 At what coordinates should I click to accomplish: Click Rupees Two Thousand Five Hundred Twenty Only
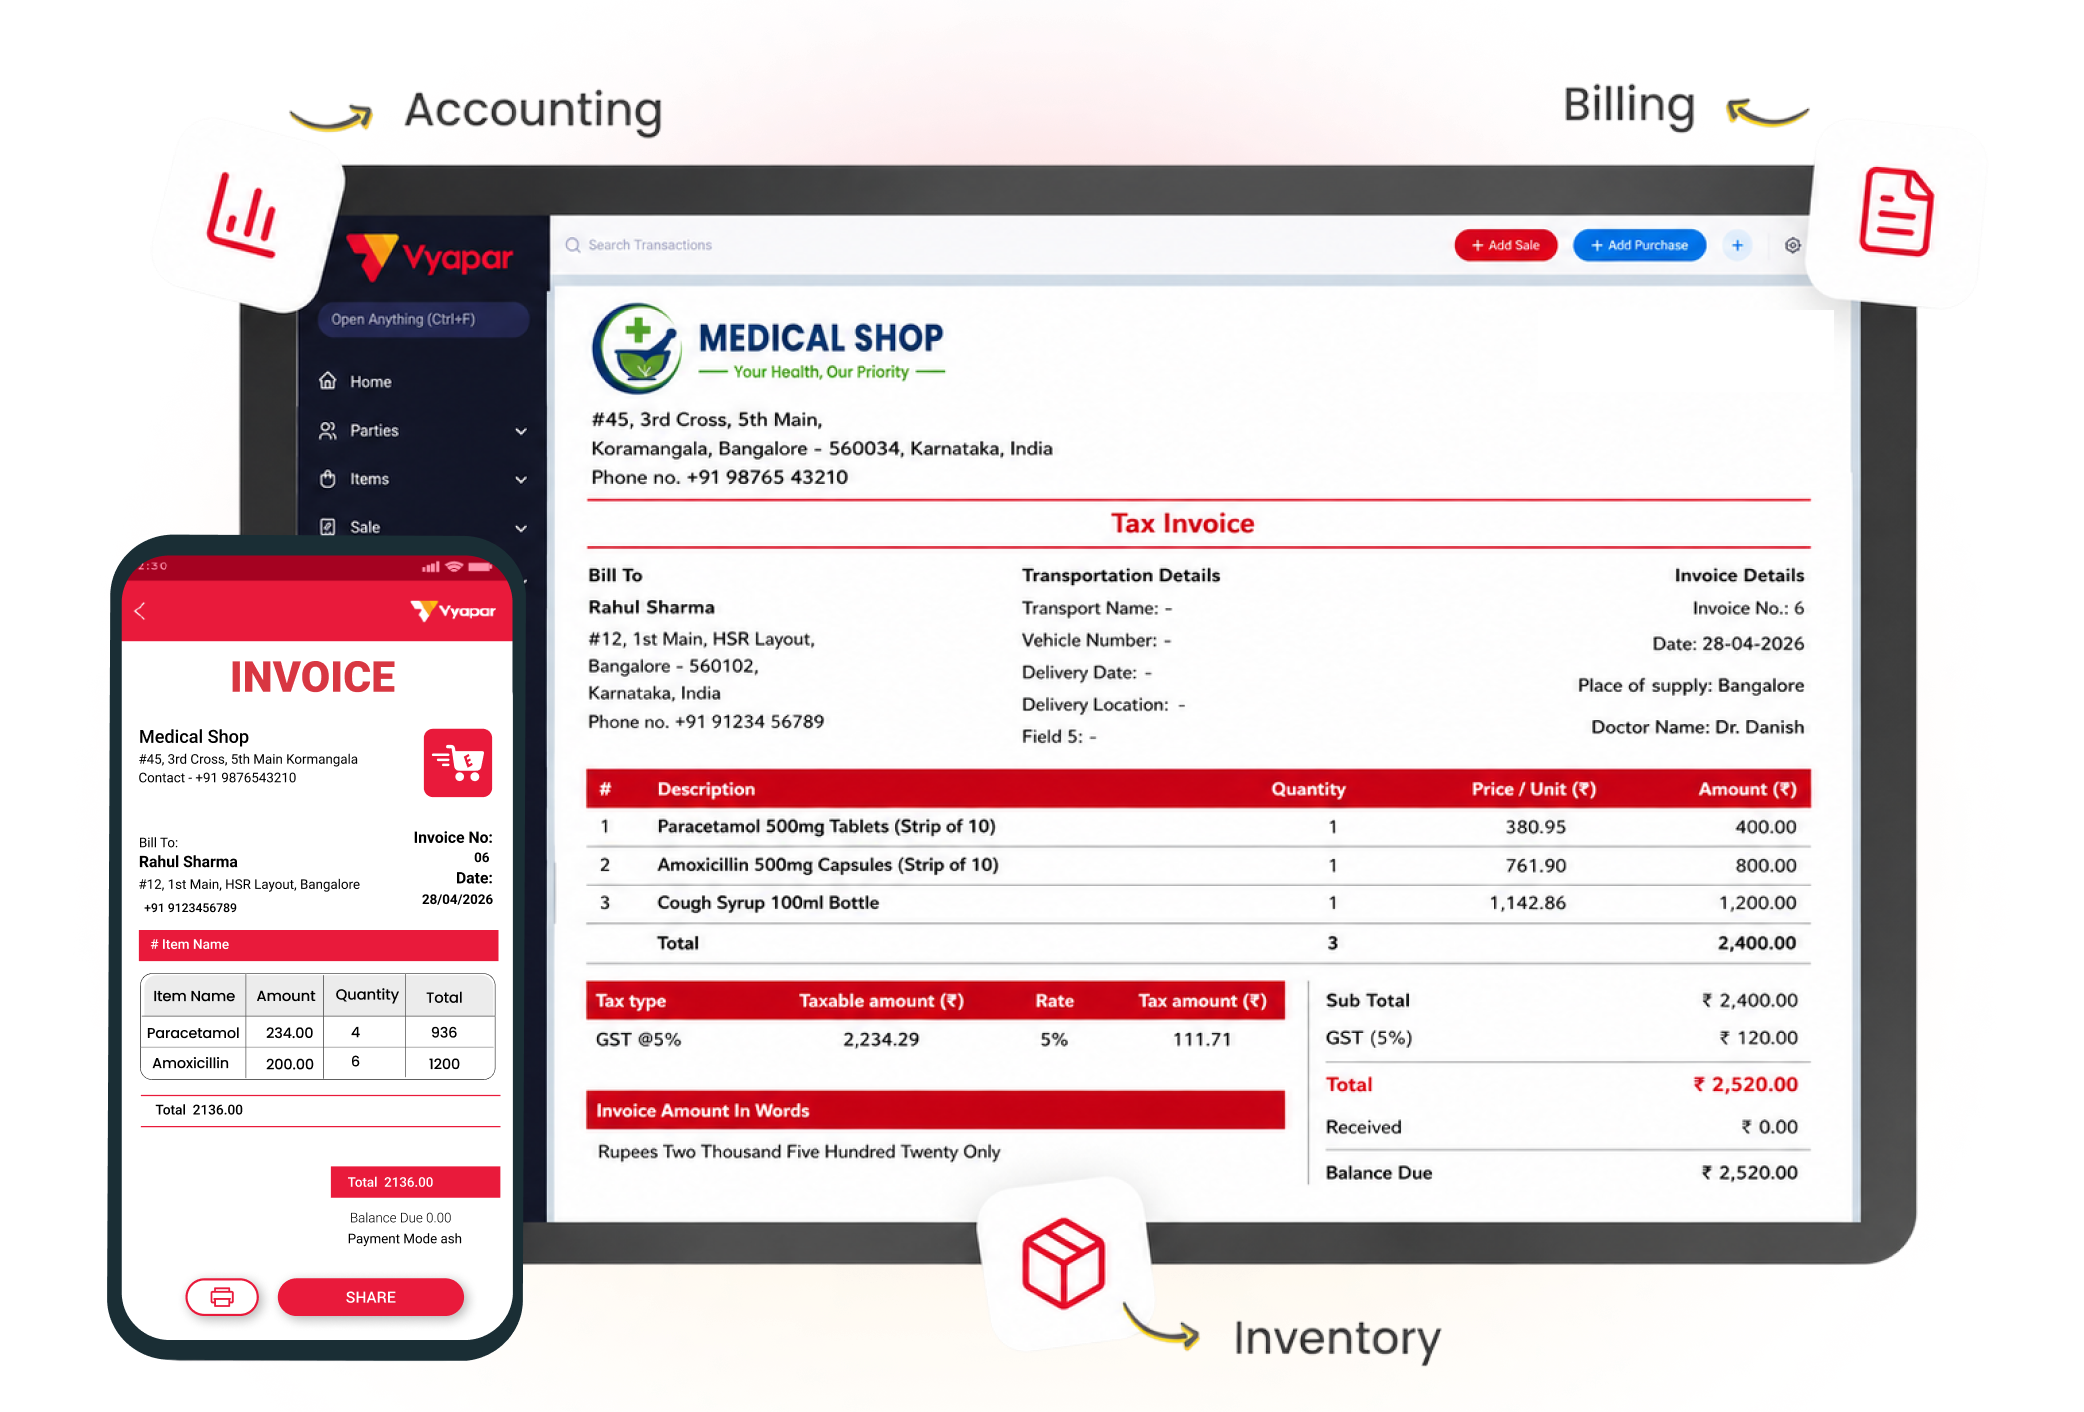(799, 1151)
